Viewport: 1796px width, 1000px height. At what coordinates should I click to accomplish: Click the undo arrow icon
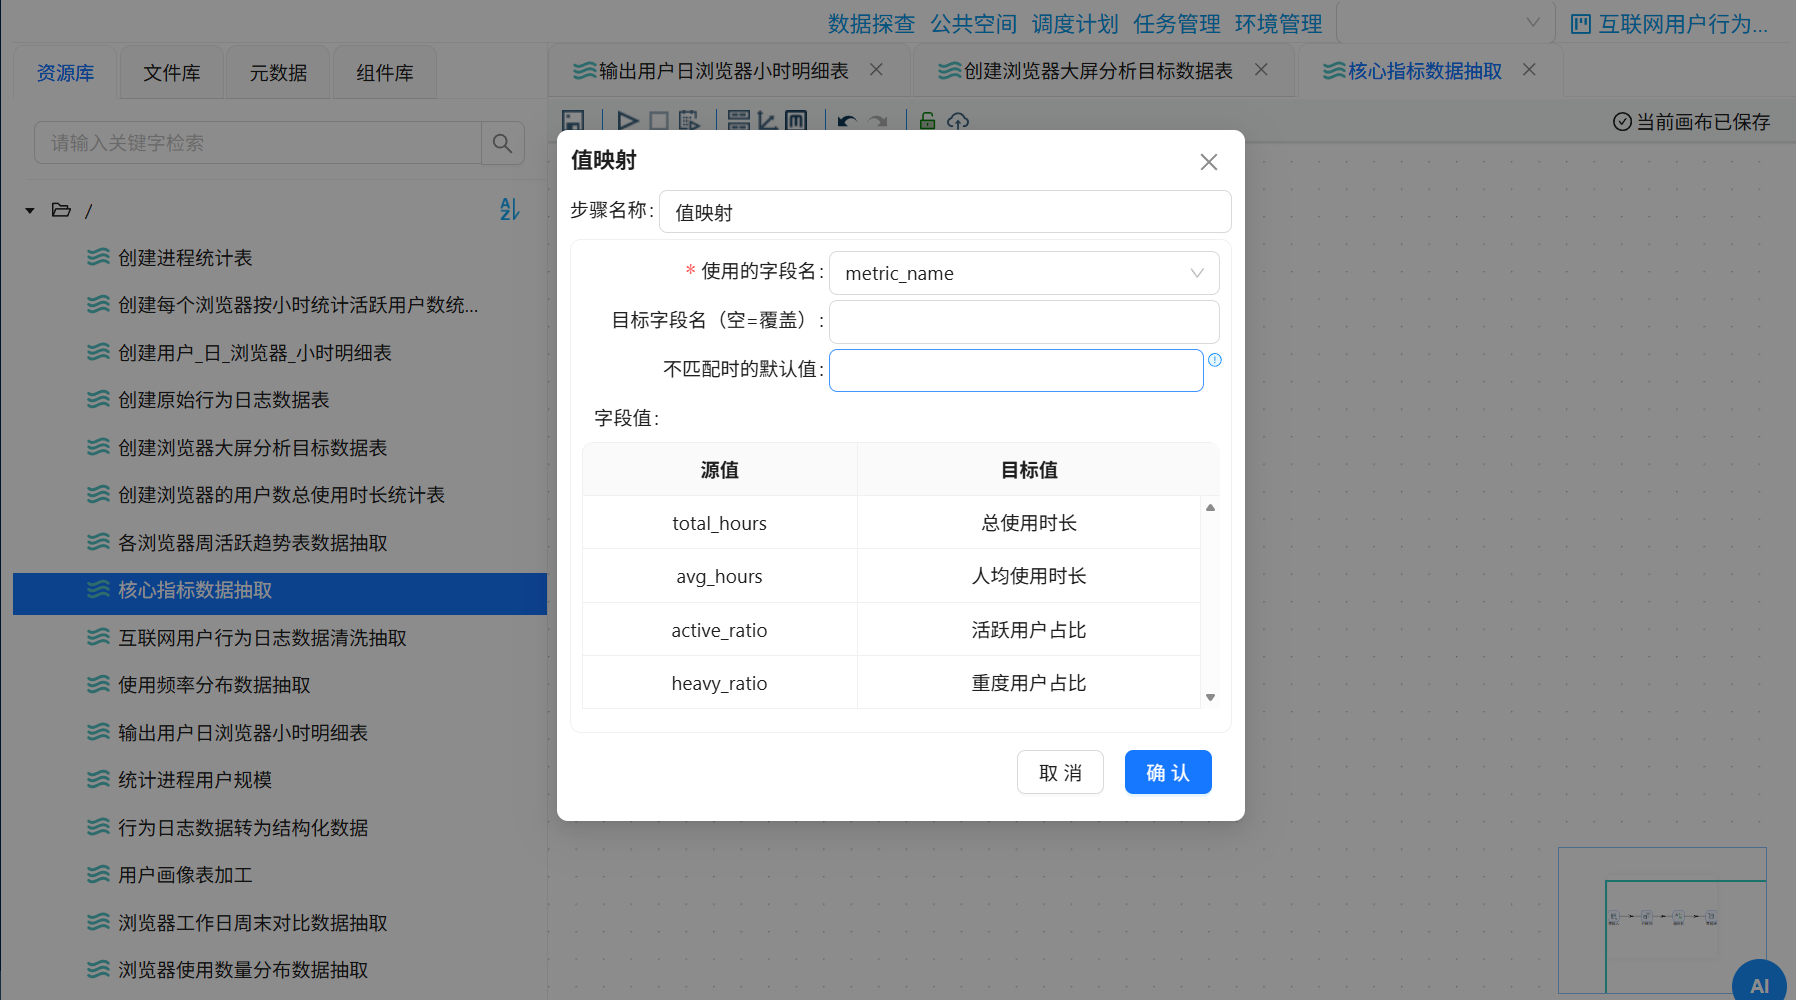847,121
